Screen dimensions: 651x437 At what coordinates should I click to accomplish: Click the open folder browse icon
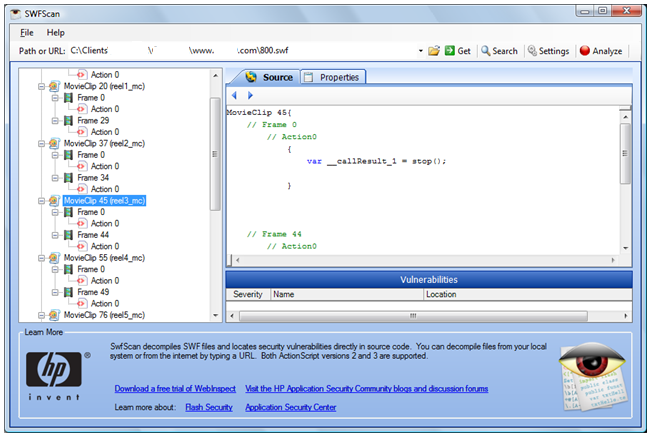[434, 51]
